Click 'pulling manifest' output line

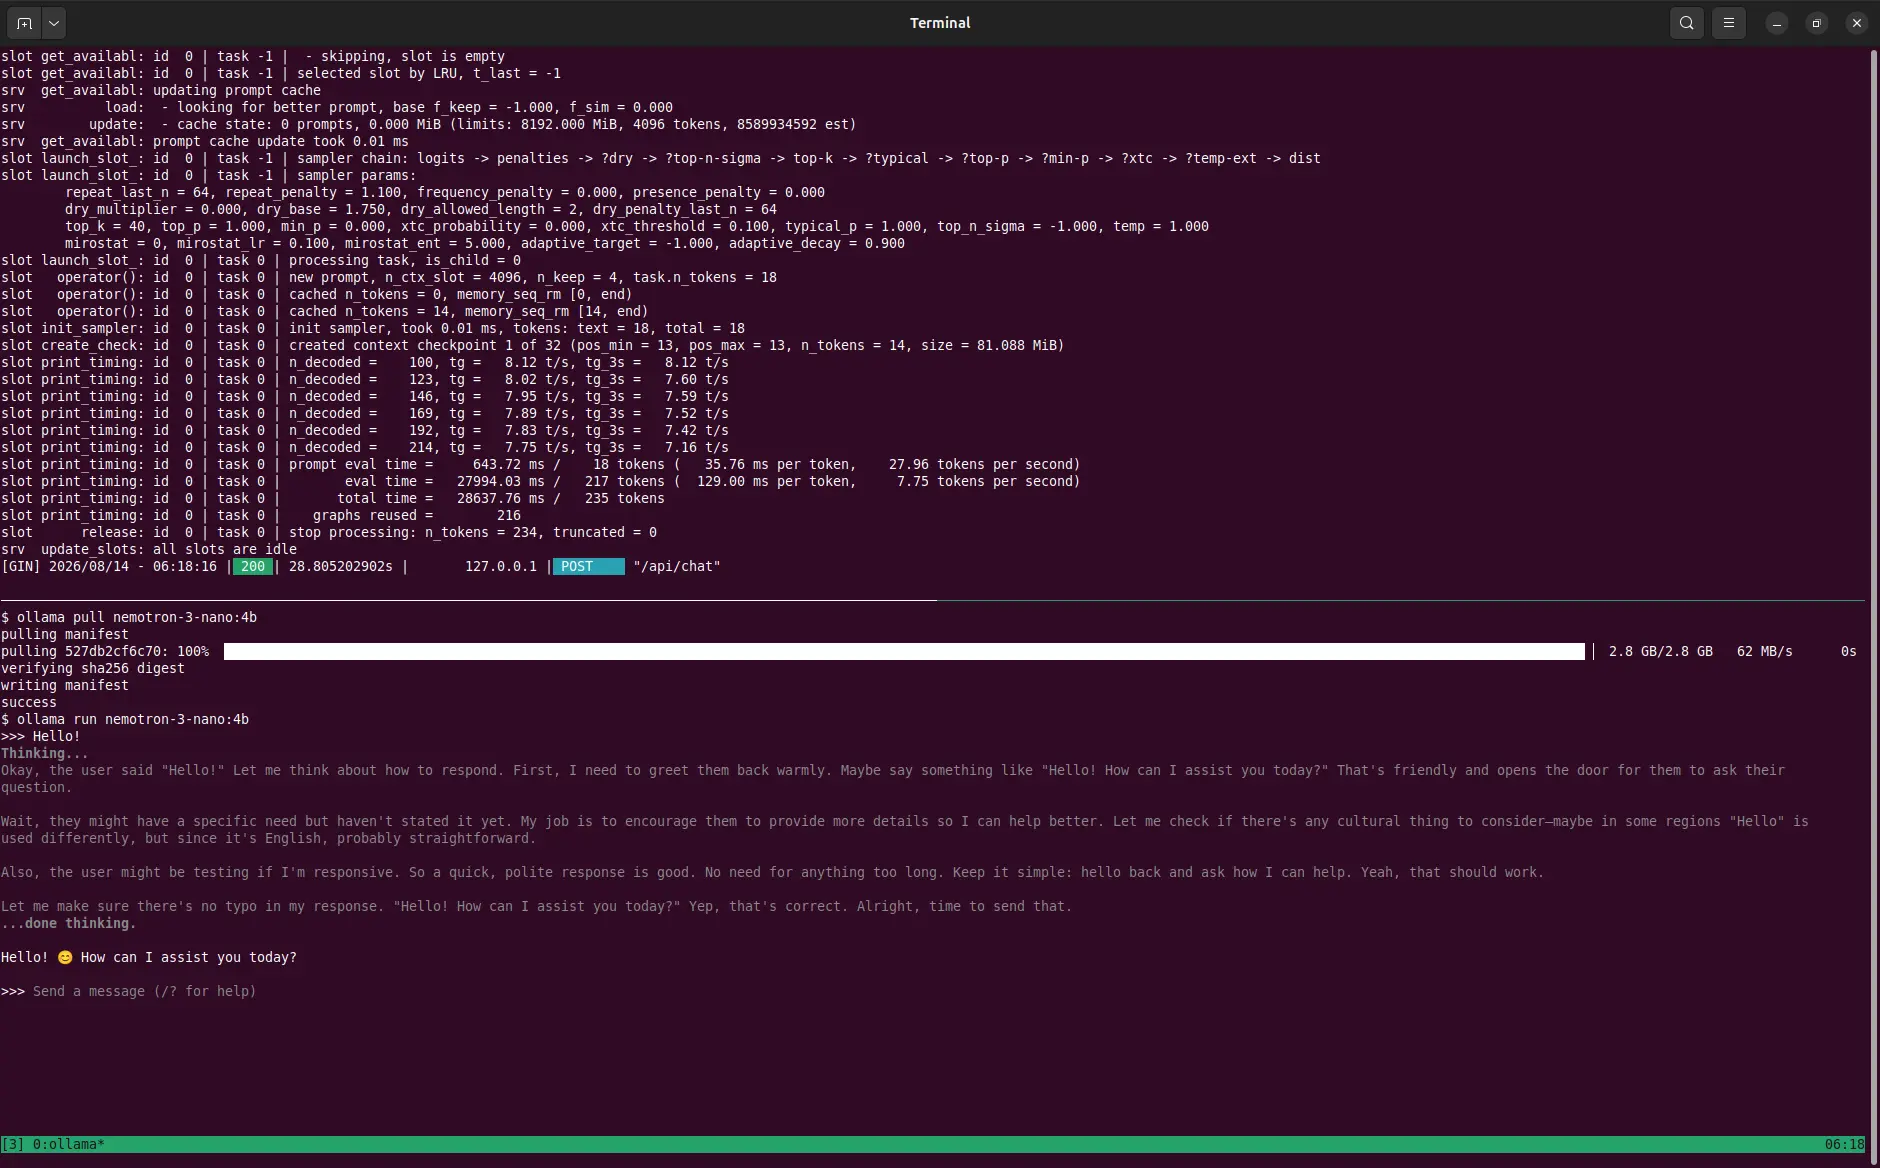coord(65,634)
